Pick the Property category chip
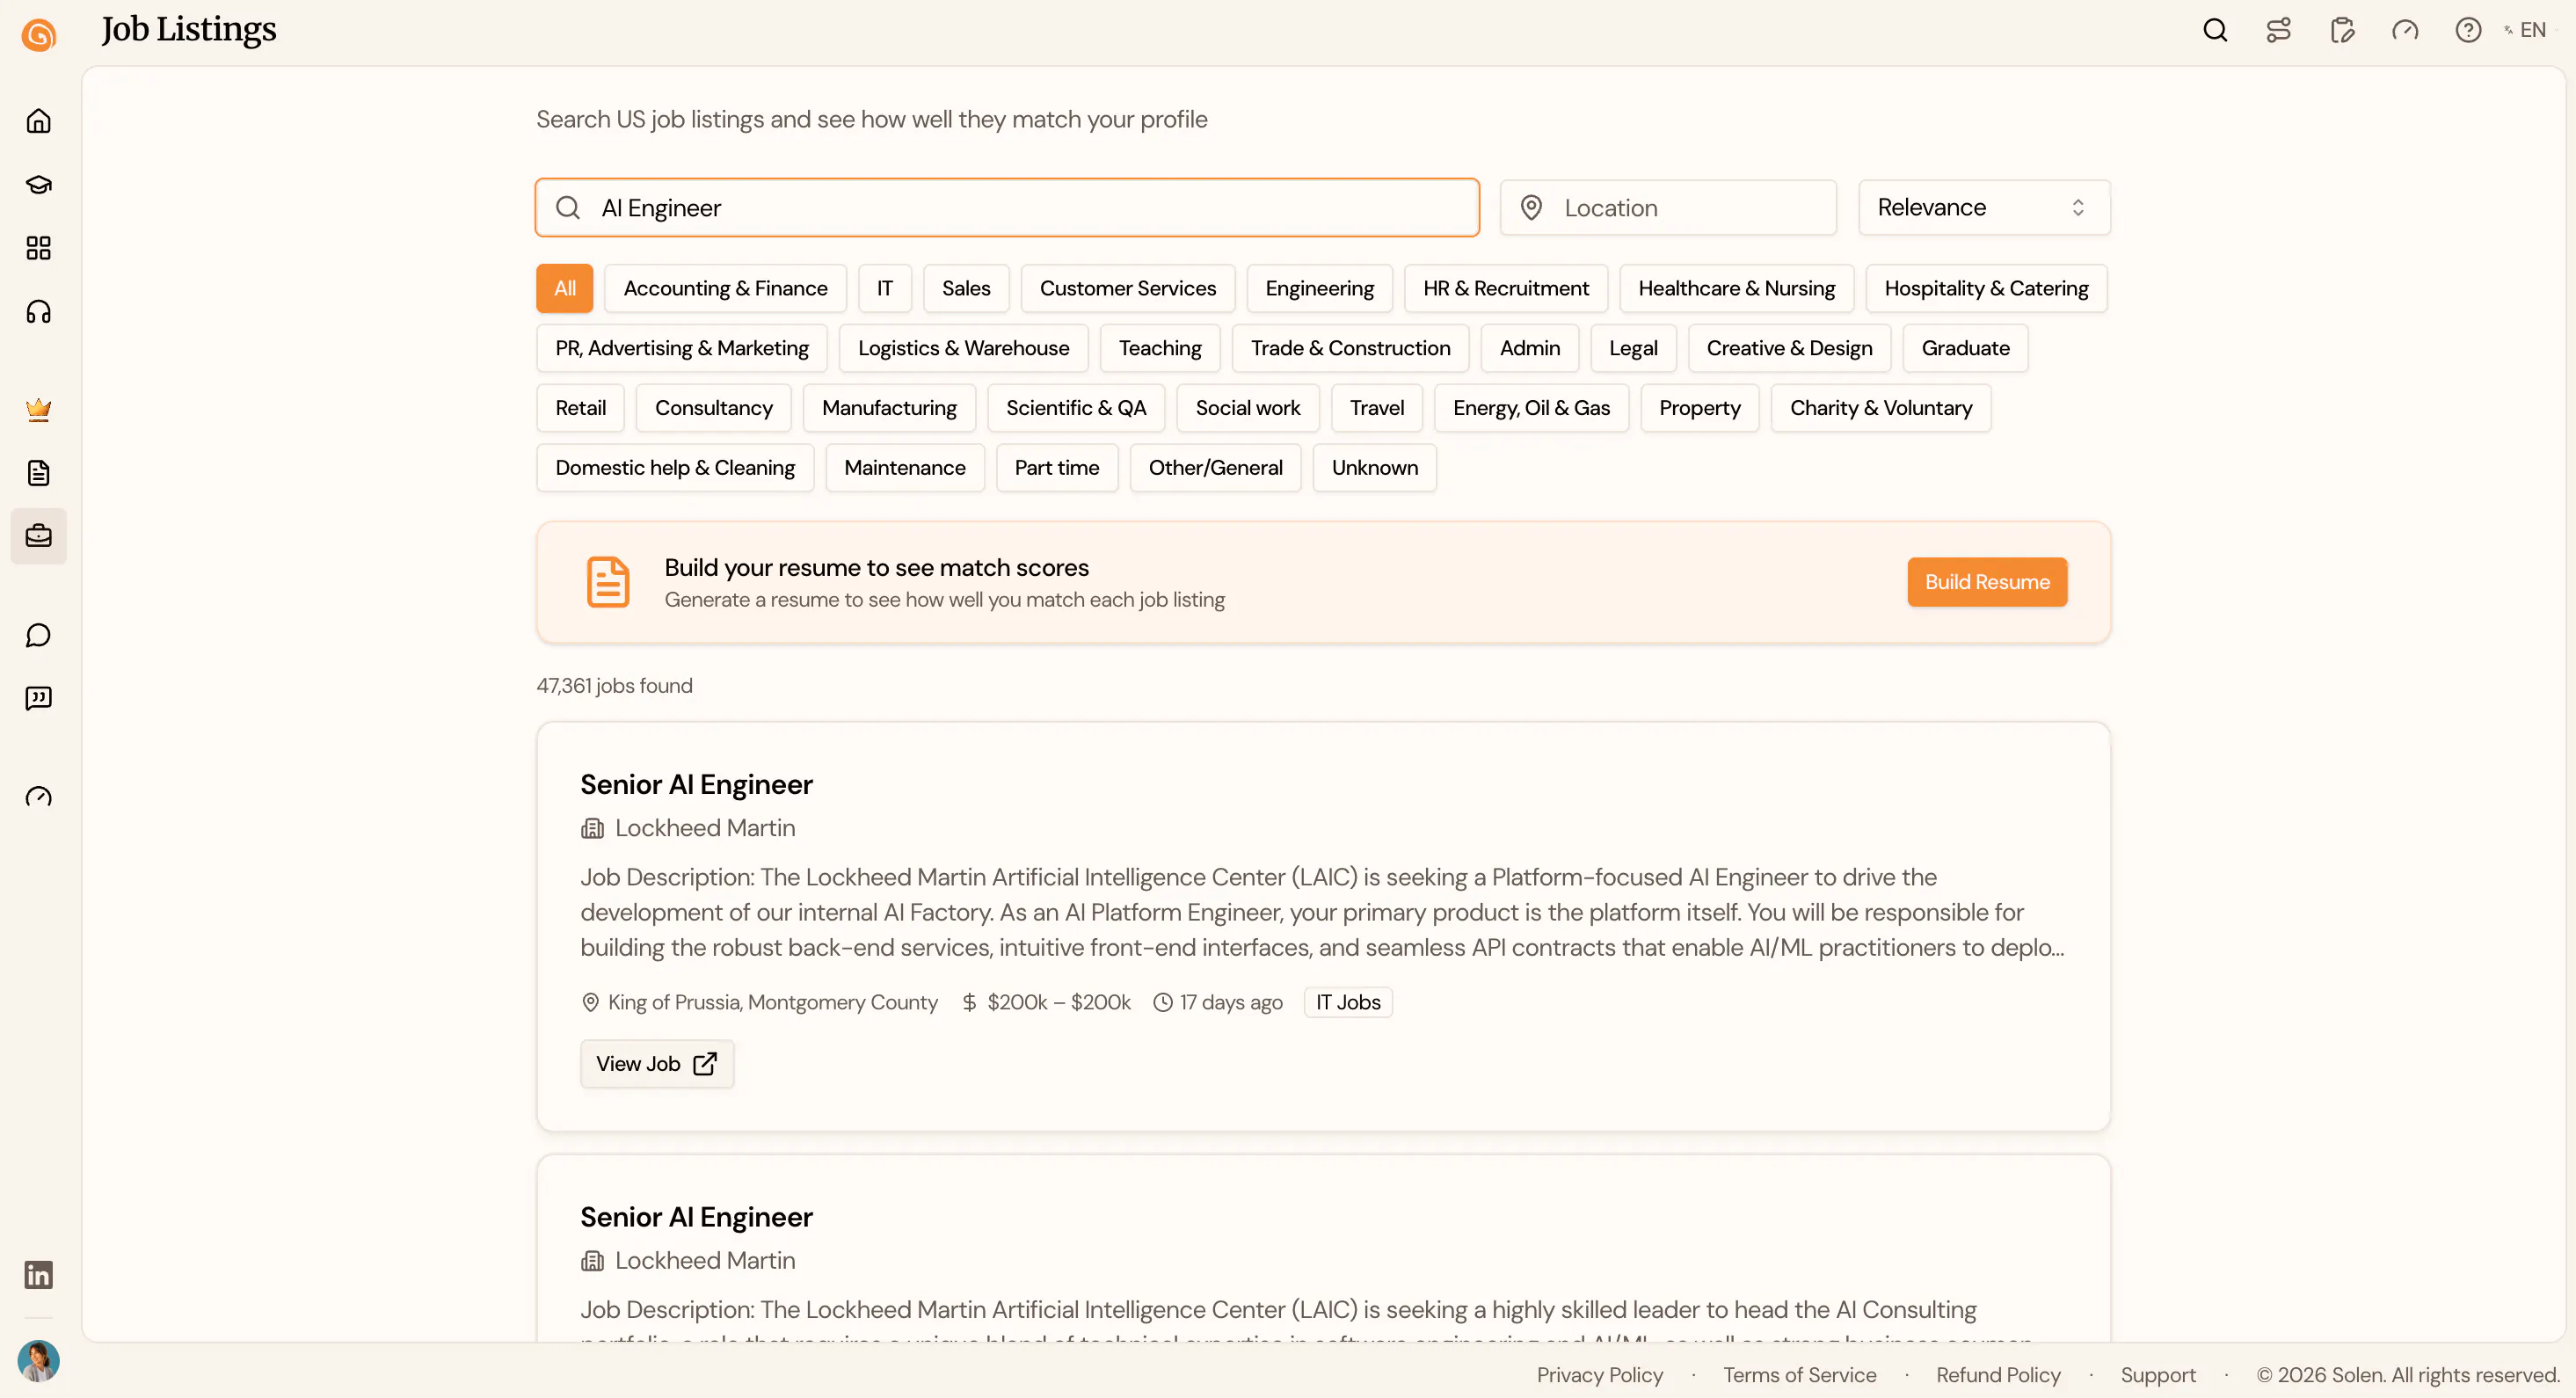Screen dimensions: 2576x1398 point(1700,408)
